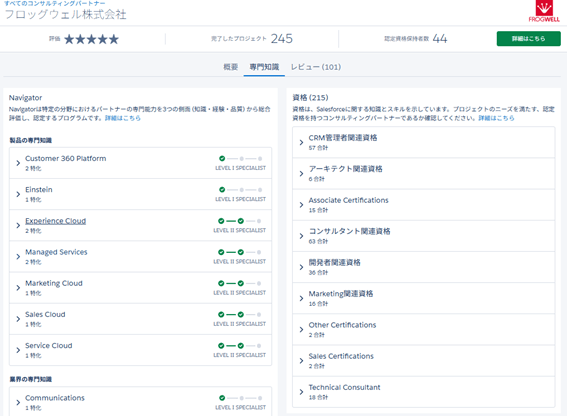Viewport: 567px width, 416px height.
Task: Expand the 開発者関連資格 chevron
Action: pos(301,267)
